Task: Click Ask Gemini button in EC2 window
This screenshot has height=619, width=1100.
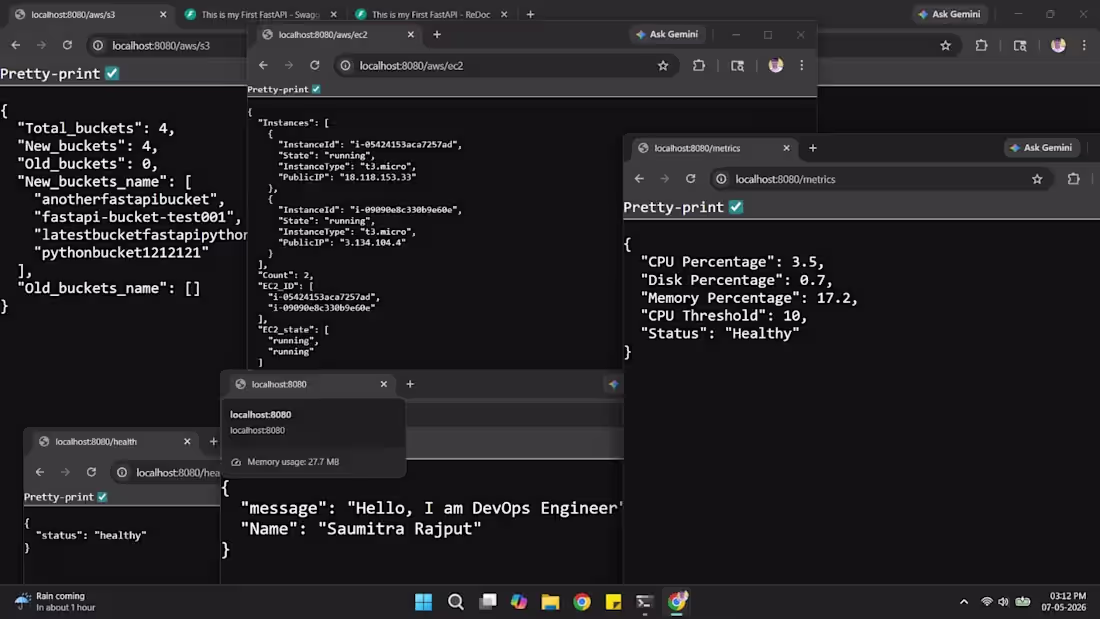Action: [x=667, y=34]
